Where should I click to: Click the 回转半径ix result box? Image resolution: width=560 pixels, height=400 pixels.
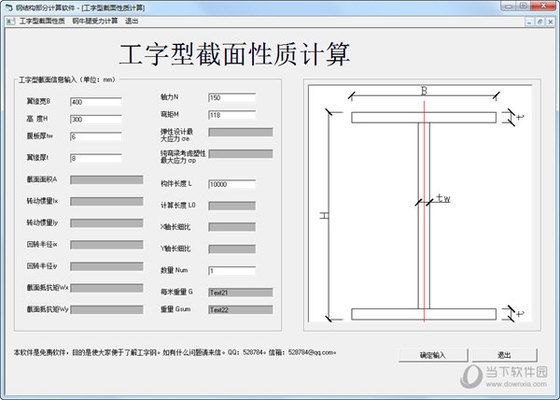pos(107,245)
